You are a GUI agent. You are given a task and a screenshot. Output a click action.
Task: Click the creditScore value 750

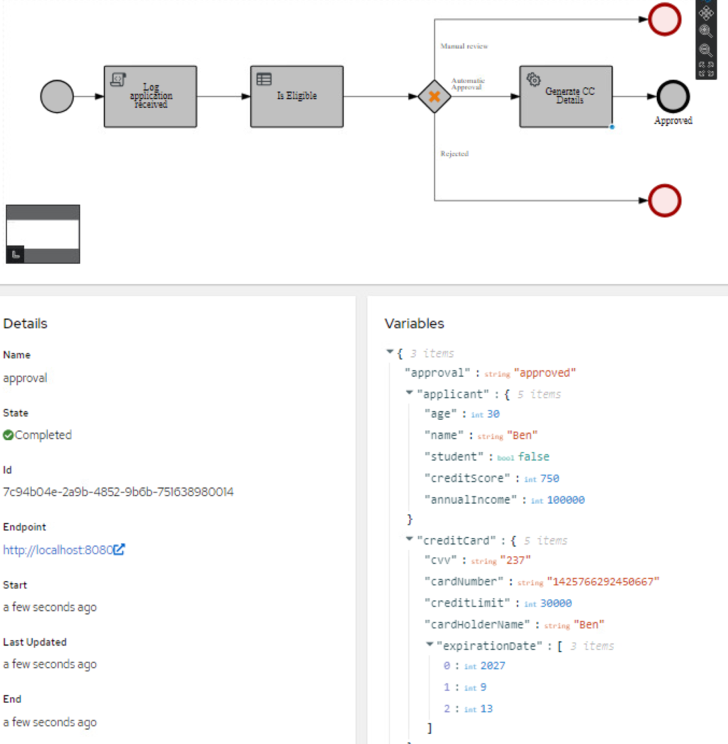[550, 478]
